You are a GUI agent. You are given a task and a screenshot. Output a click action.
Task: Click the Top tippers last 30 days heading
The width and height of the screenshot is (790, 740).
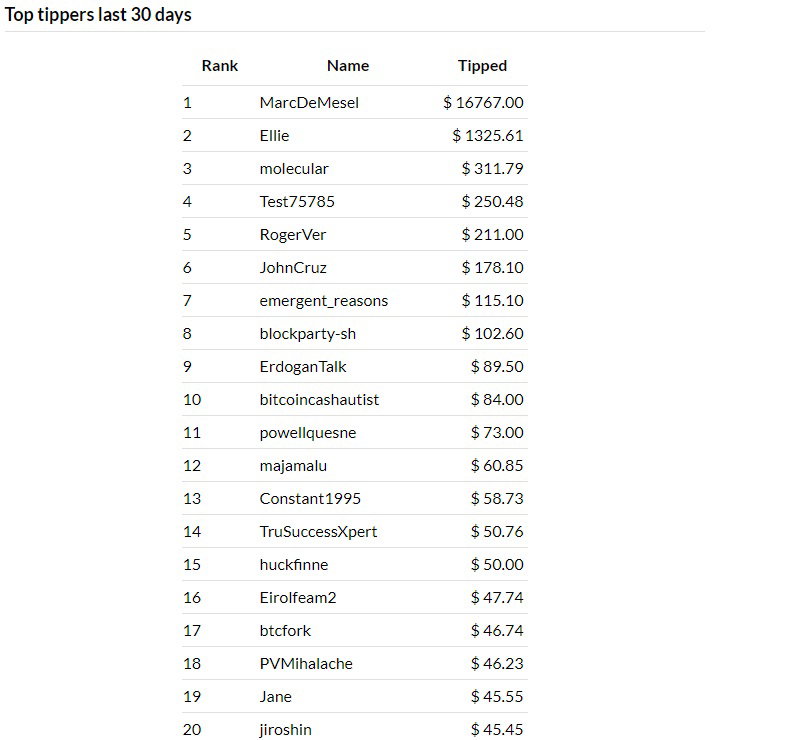pyautogui.click(x=98, y=15)
